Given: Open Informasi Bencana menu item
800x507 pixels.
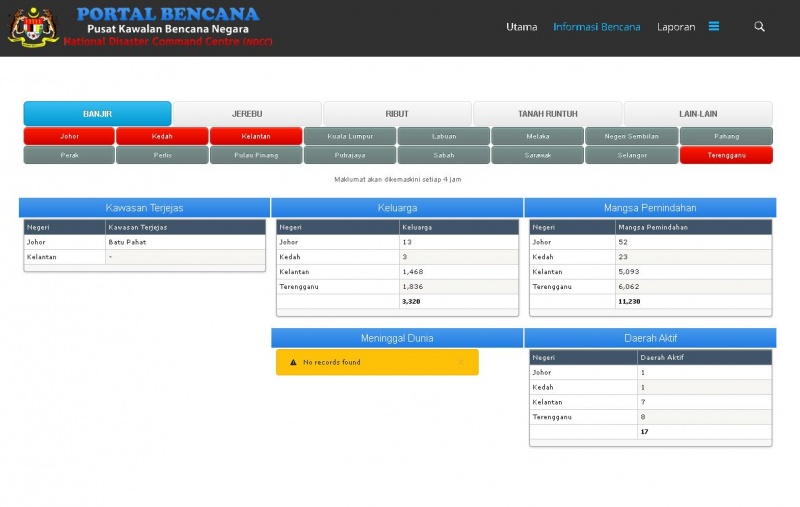Looking at the screenshot, I should [x=596, y=27].
